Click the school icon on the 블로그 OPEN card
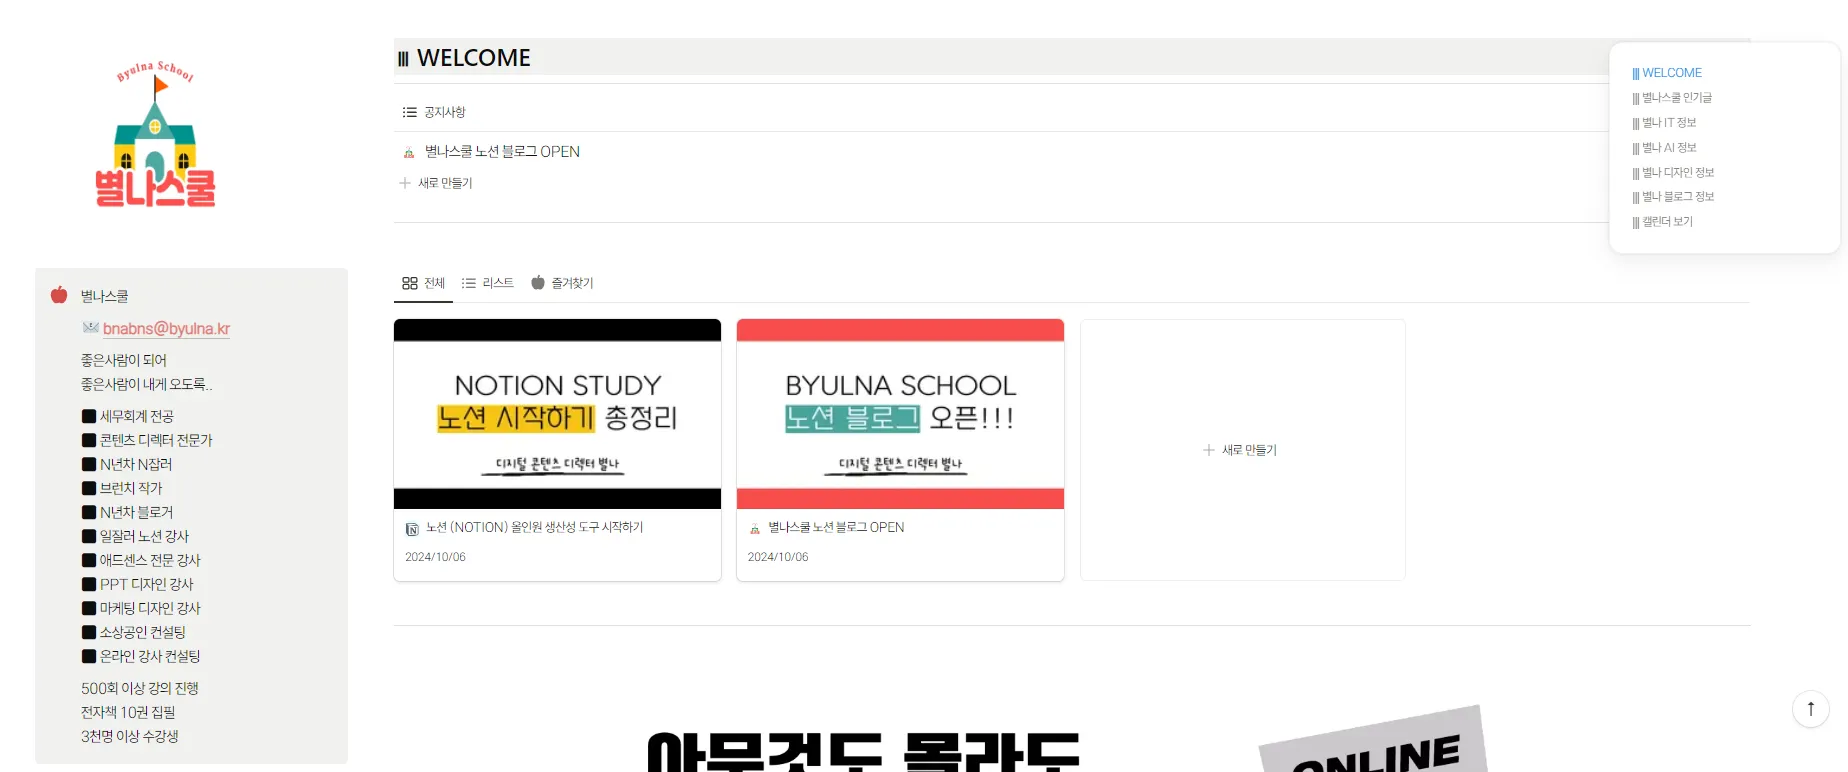Screen dimensions: 1848x772 click(x=755, y=528)
